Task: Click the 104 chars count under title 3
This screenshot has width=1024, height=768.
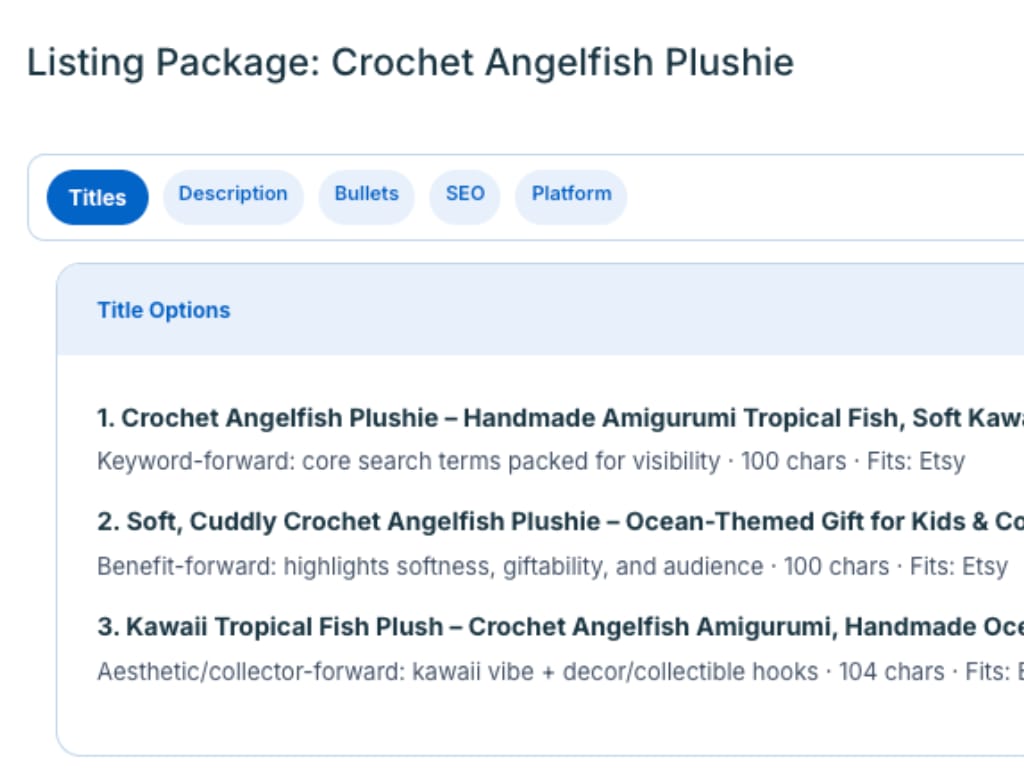Action: click(891, 671)
